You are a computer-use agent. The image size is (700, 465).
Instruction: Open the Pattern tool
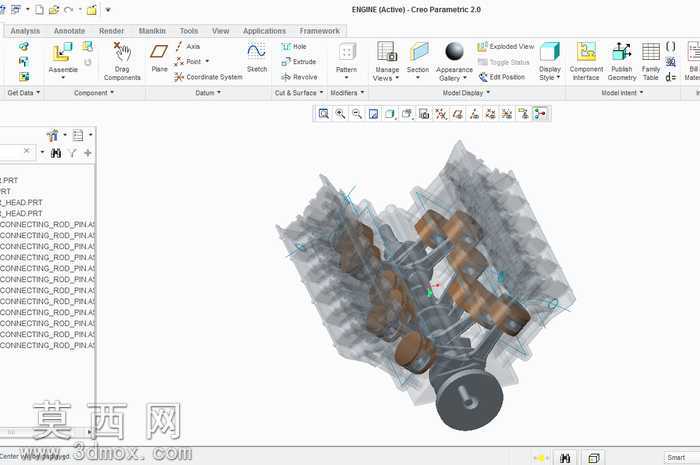pyautogui.click(x=346, y=61)
